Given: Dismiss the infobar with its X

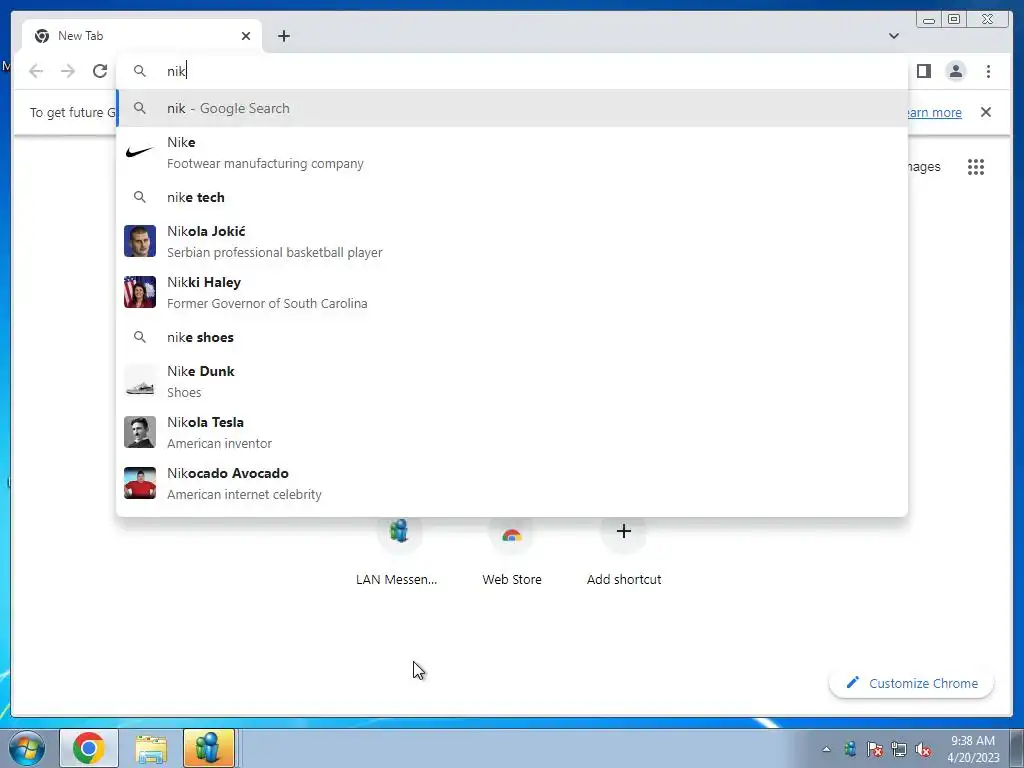Looking at the screenshot, I should (985, 112).
